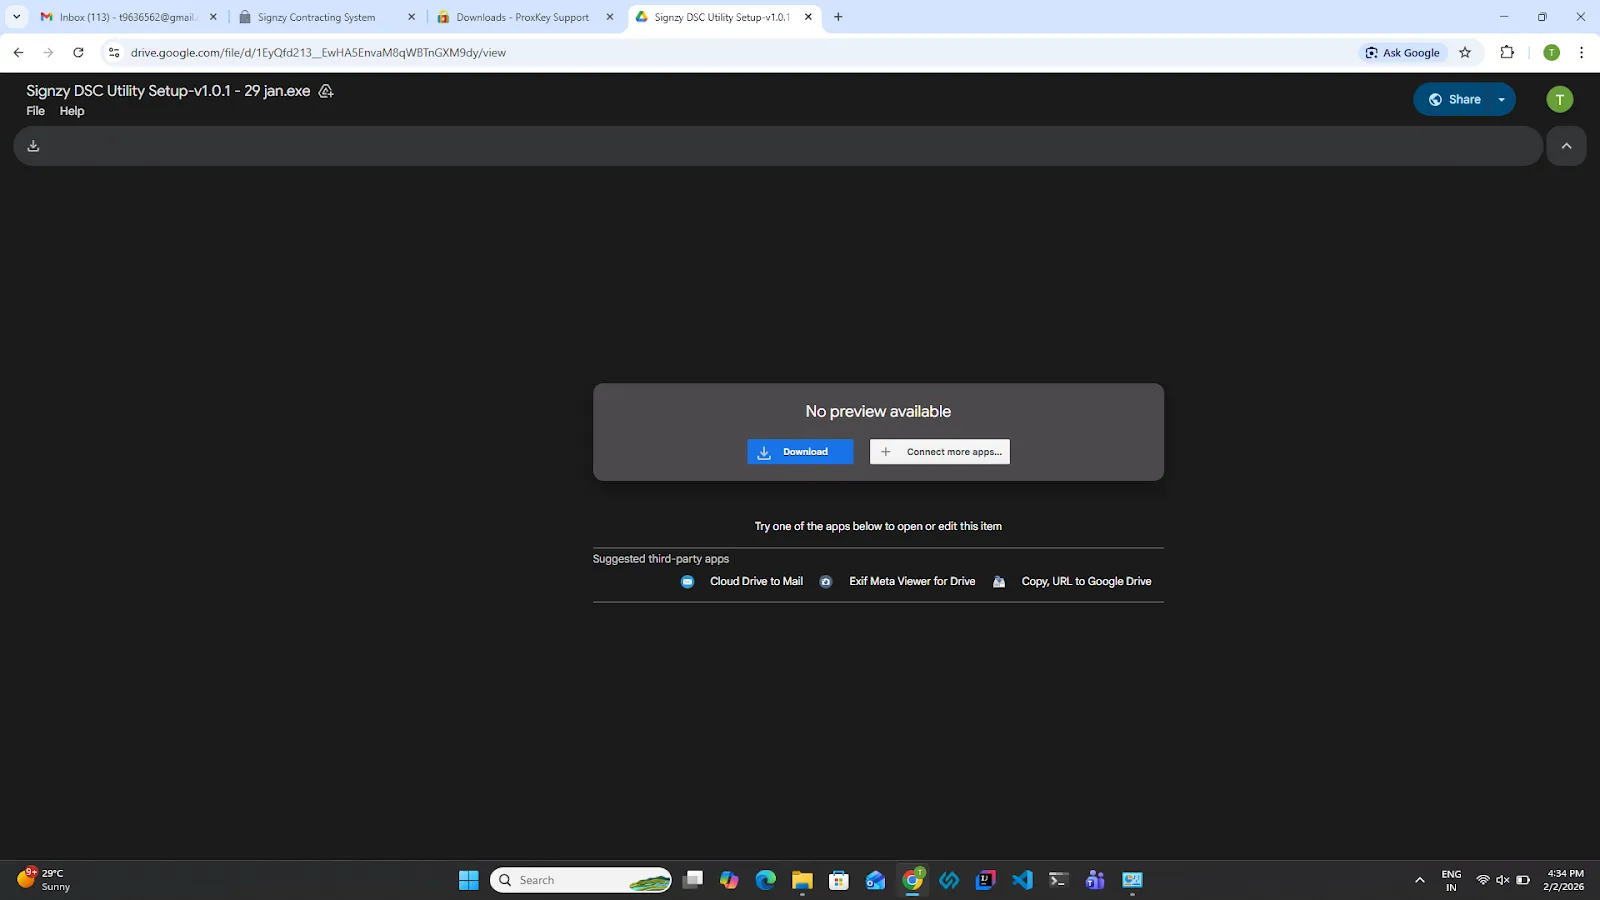Viewport: 1600px width, 900px height.
Task: Click the download icon in Drive toolbar
Action: point(33,146)
